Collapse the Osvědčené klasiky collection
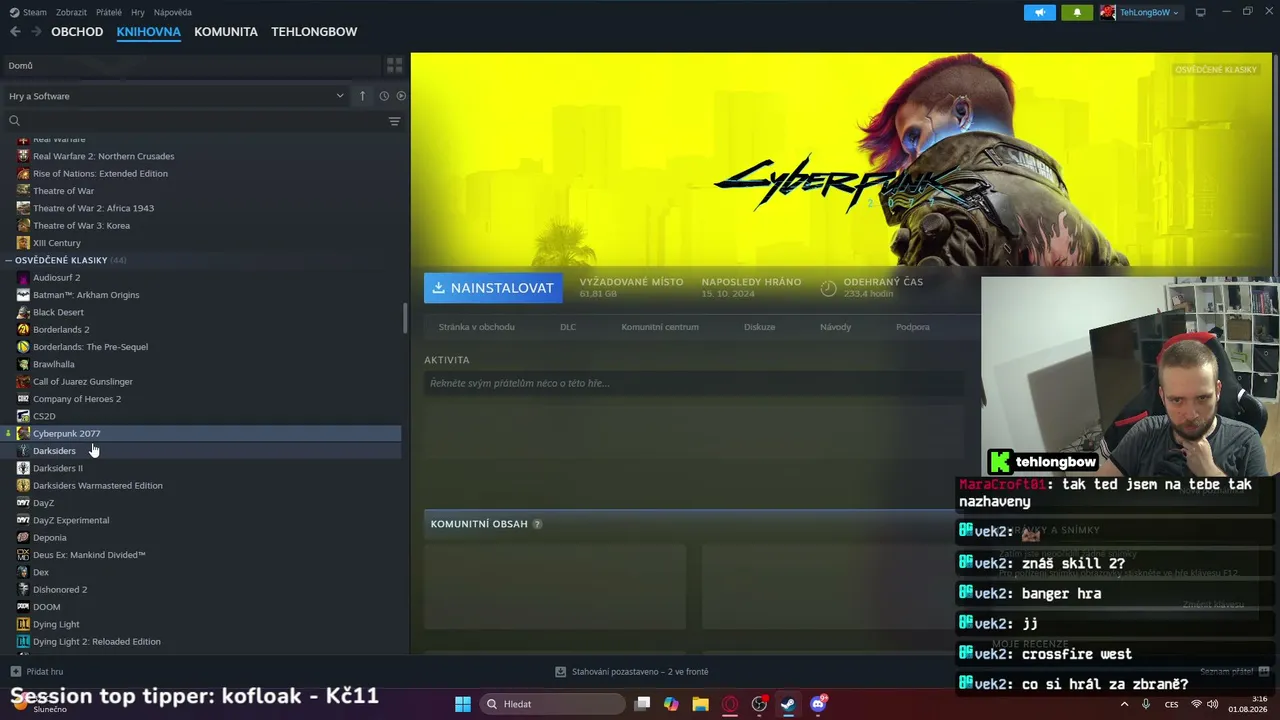 pos(9,260)
